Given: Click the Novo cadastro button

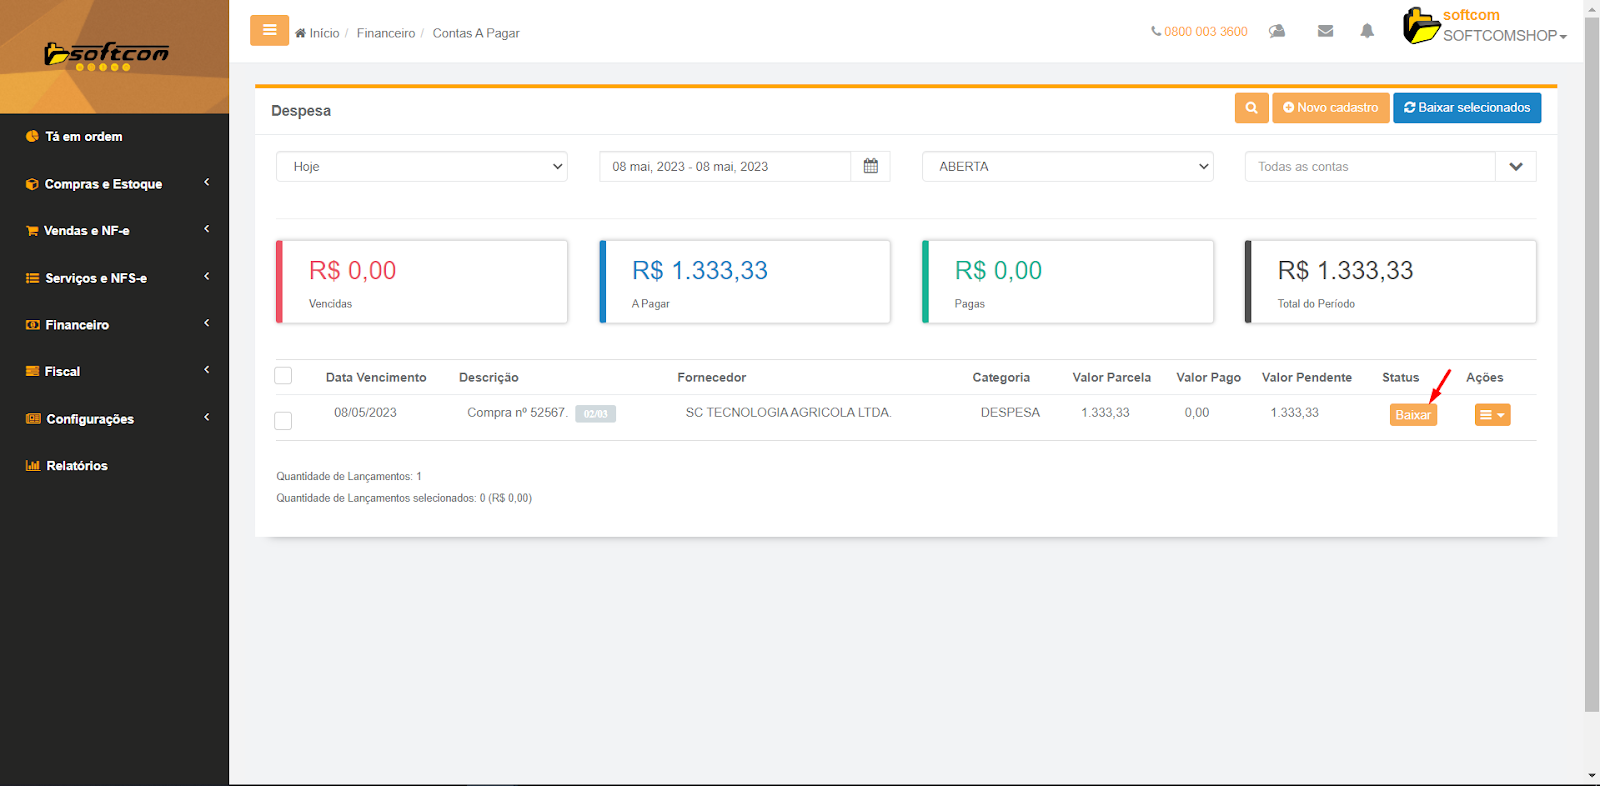Looking at the screenshot, I should pyautogui.click(x=1330, y=108).
